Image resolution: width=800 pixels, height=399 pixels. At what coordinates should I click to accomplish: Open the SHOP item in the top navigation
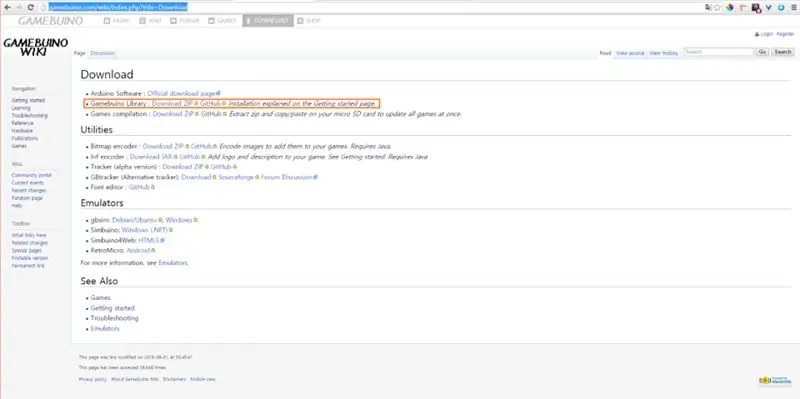coord(309,21)
